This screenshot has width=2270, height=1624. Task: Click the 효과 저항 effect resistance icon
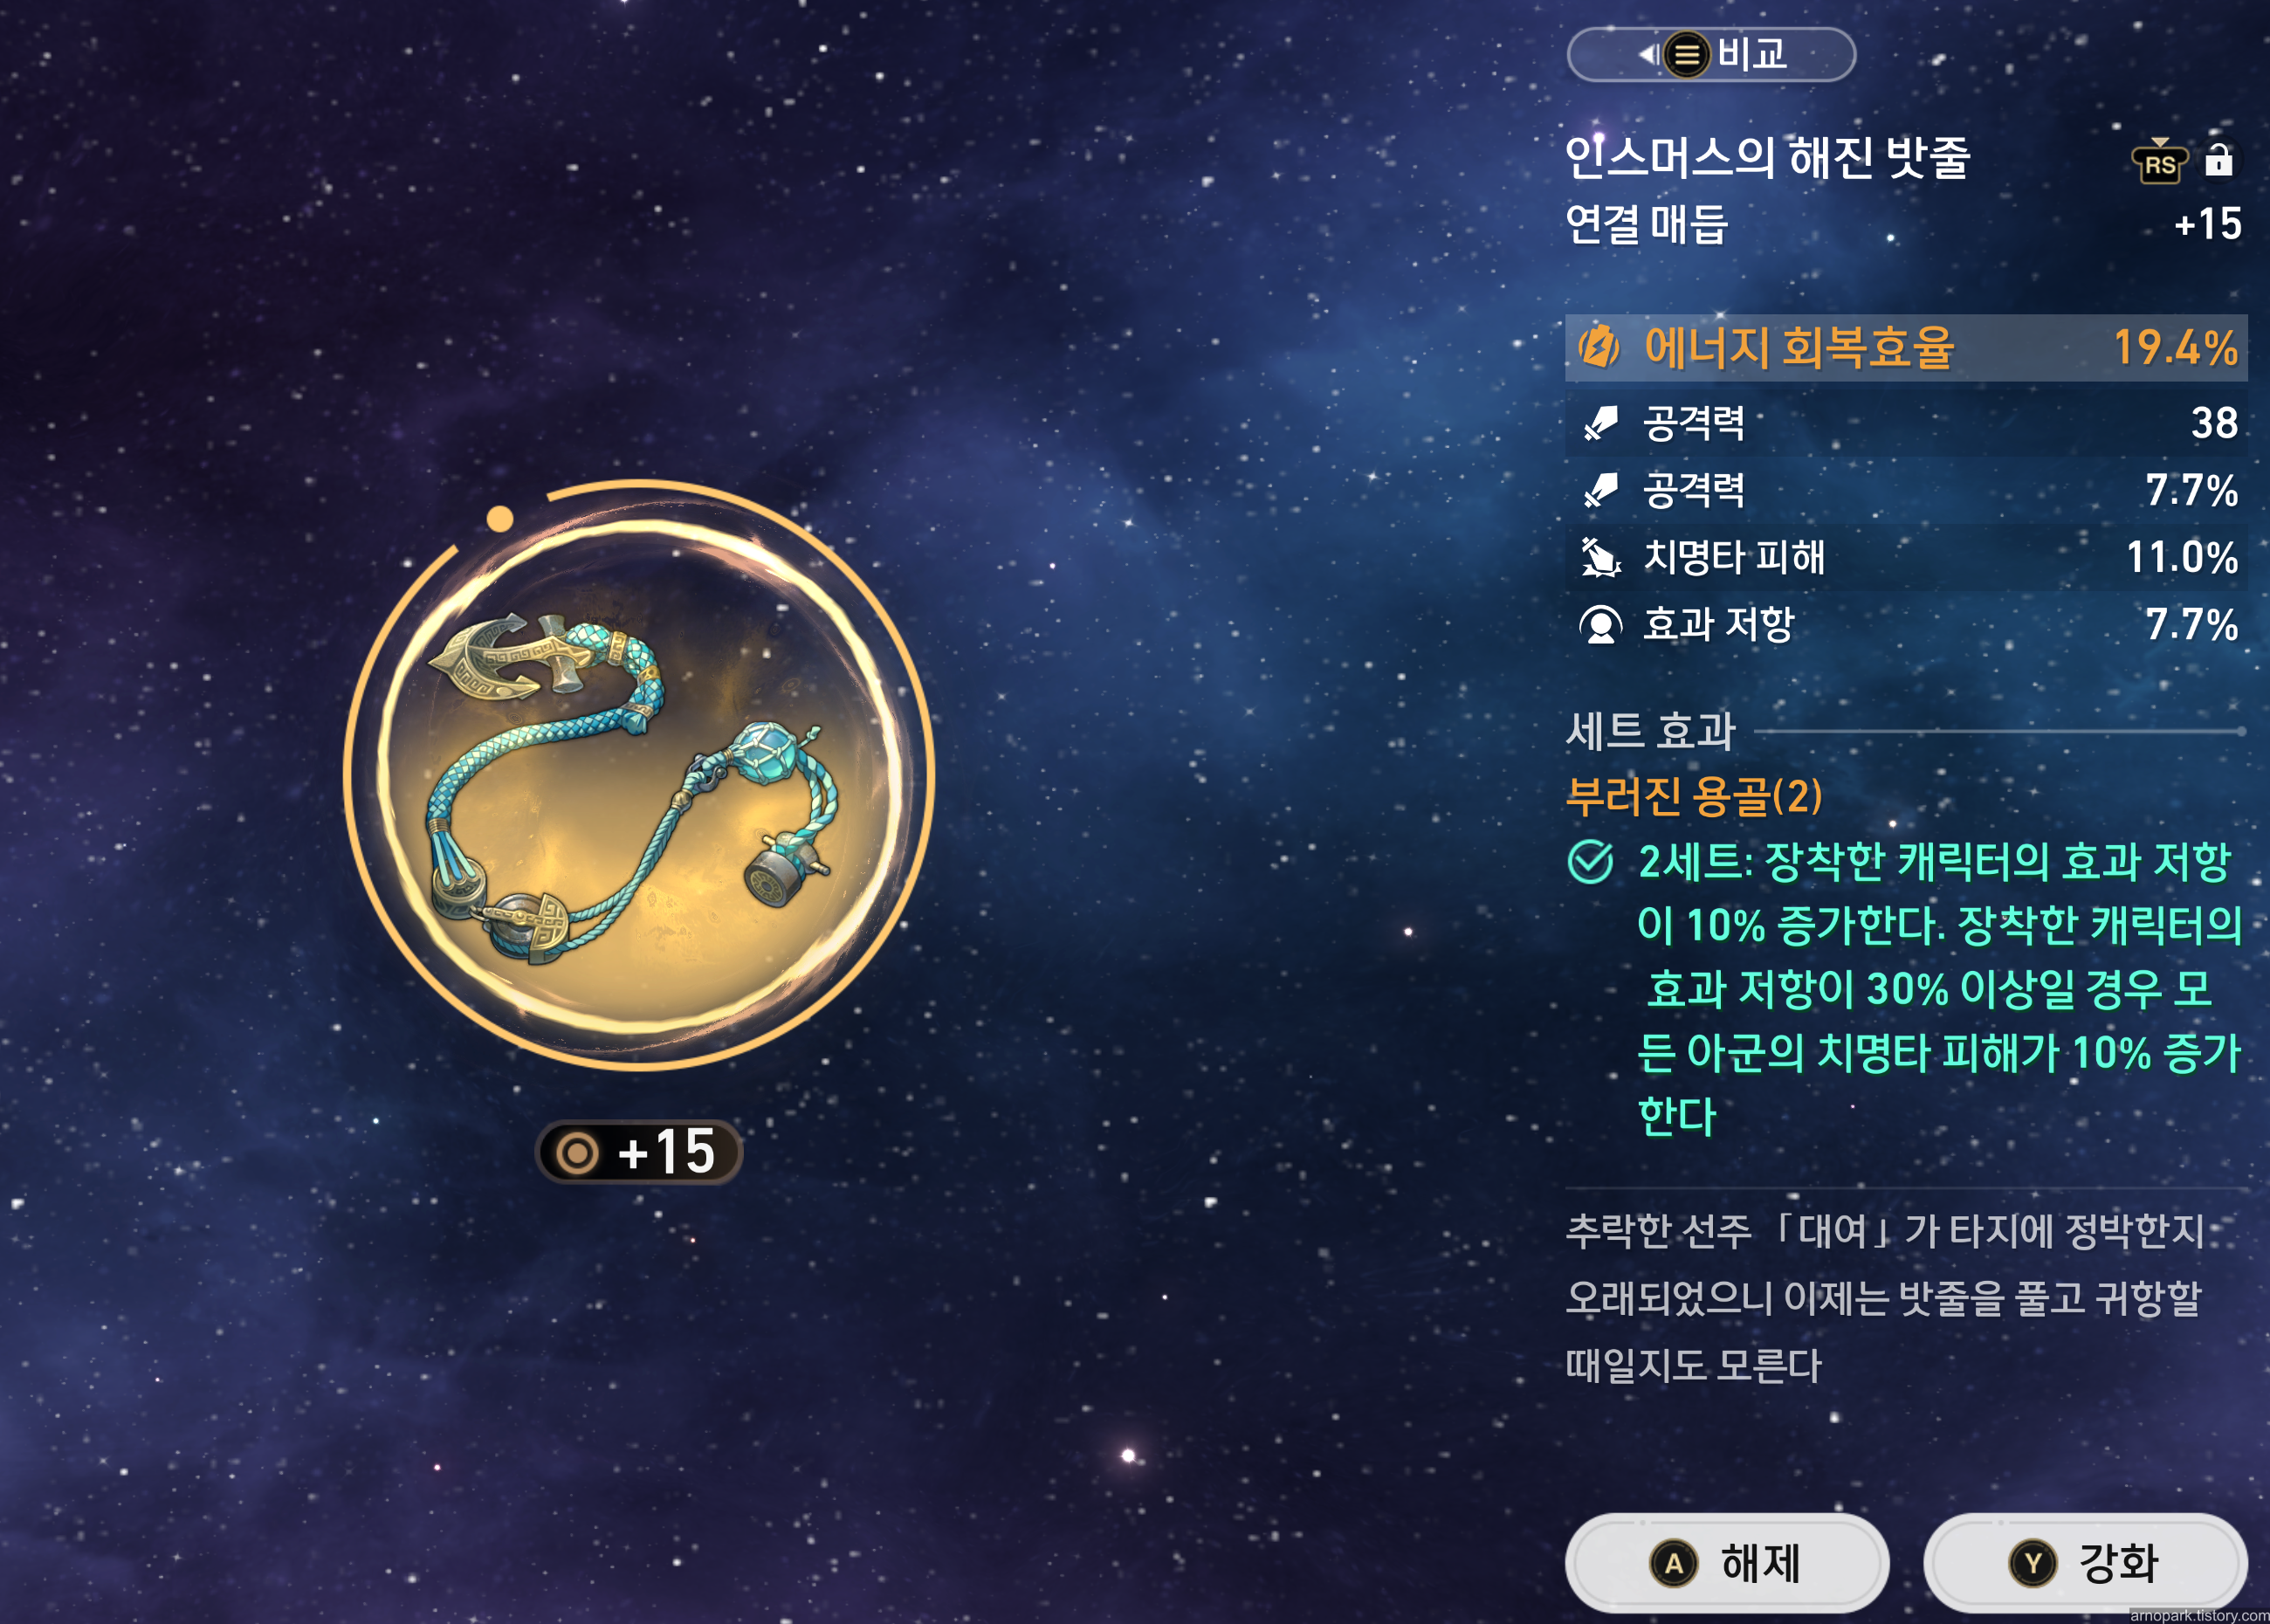tap(1600, 625)
